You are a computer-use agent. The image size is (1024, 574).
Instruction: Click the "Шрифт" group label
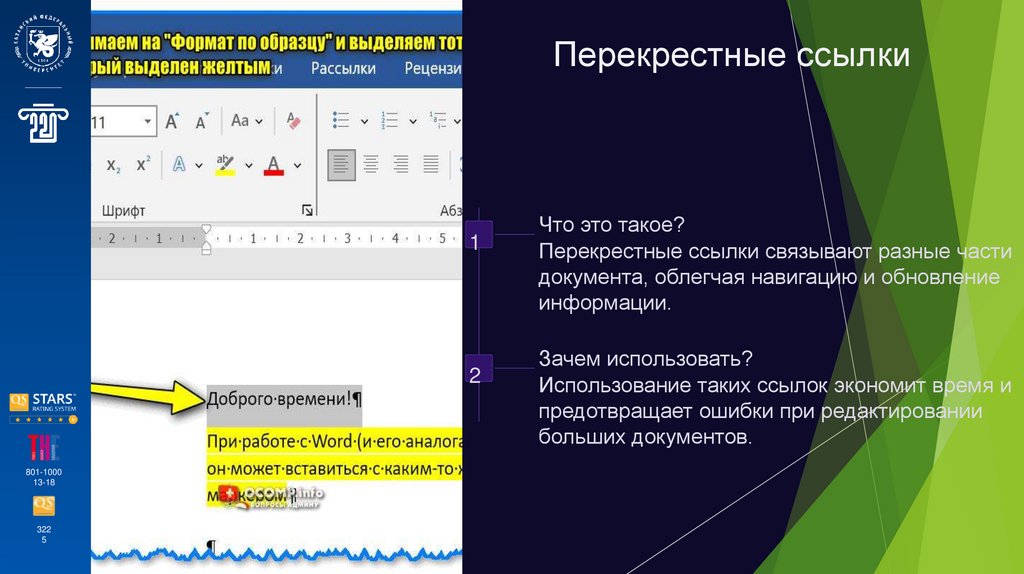(x=123, y=211)
